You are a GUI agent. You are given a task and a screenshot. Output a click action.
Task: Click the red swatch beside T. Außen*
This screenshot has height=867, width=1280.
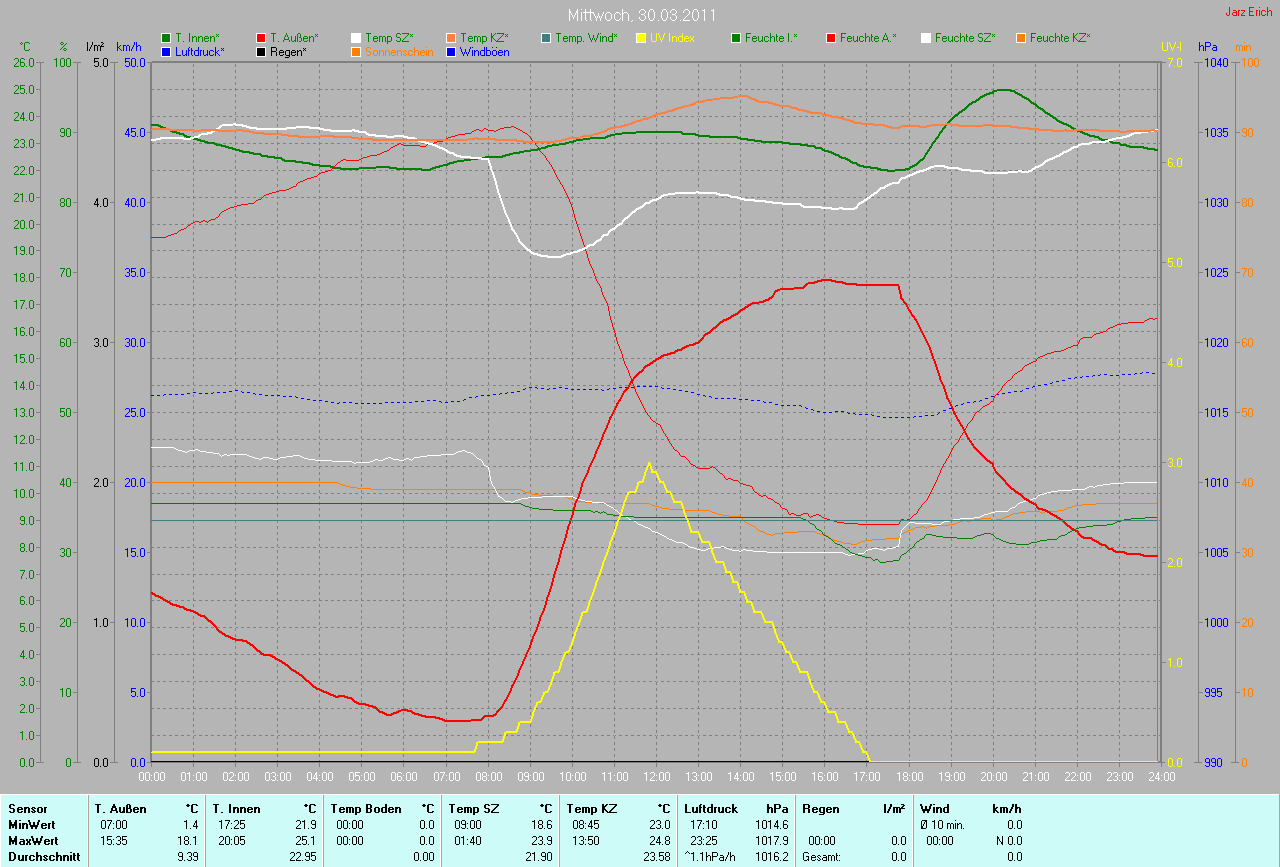[261, 38]
